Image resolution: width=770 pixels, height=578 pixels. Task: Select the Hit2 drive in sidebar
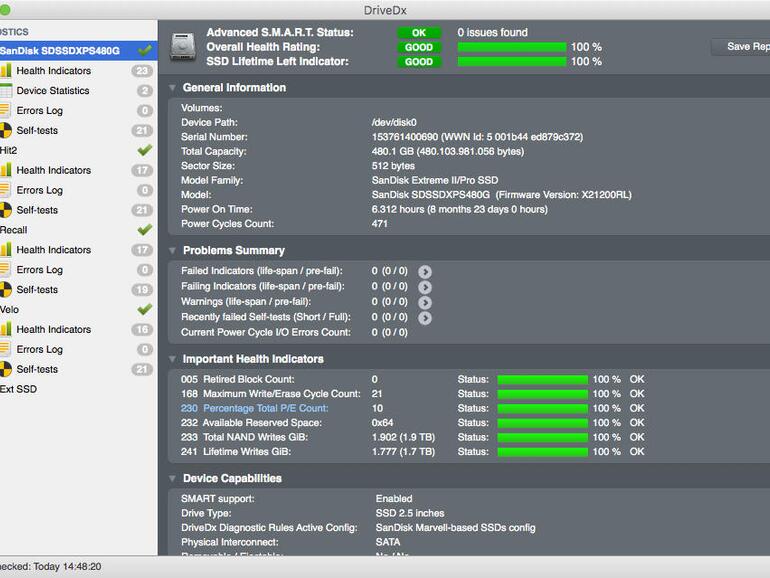[x=79, y=150]
